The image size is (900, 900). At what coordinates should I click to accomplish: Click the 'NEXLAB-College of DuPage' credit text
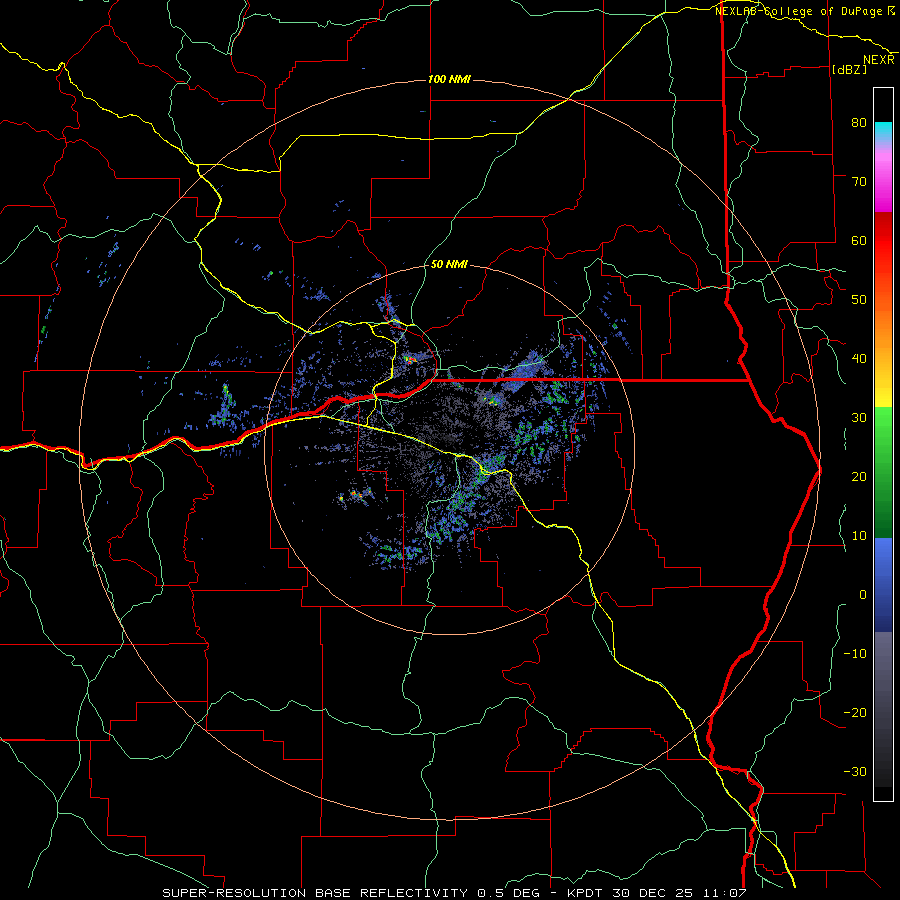coord(798,11)
